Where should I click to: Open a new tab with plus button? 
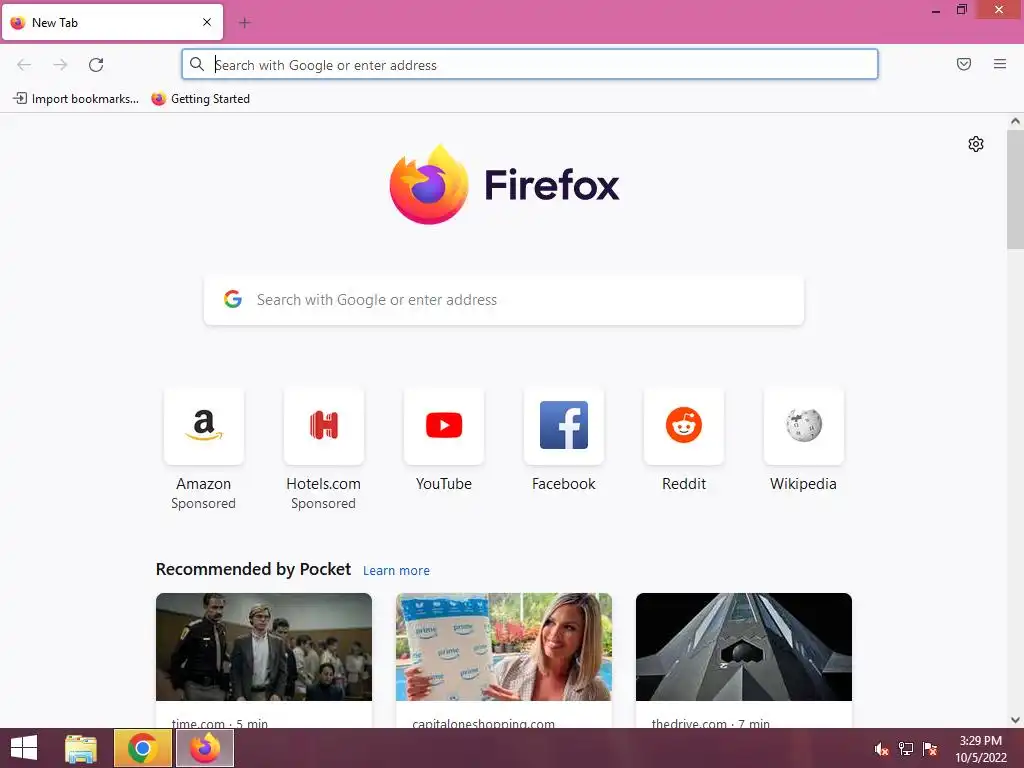click(x=245, y=23)
